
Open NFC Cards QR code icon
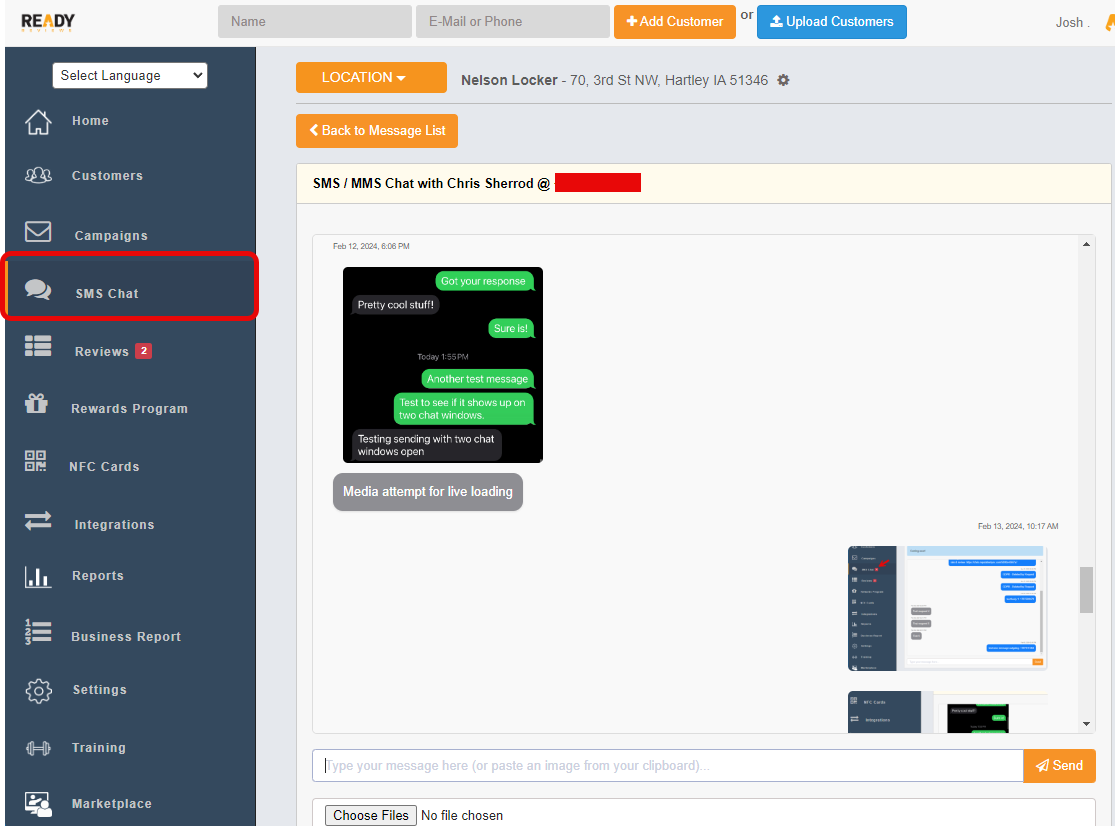click(x=36, y=461)
